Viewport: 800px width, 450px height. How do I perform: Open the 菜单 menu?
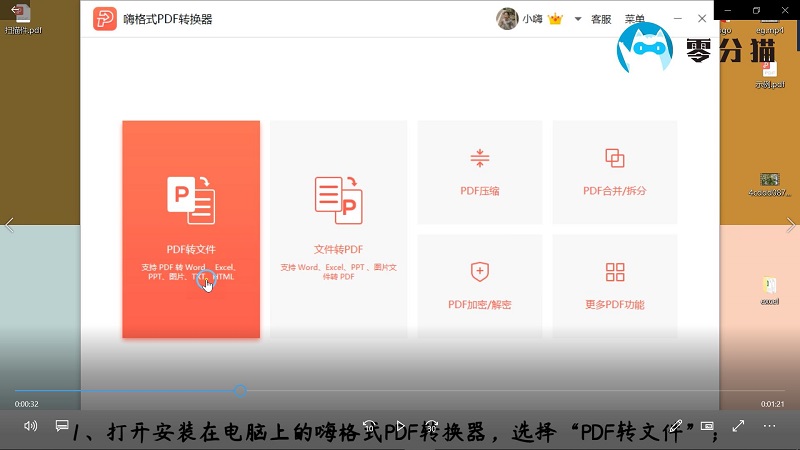click(635, 19)
